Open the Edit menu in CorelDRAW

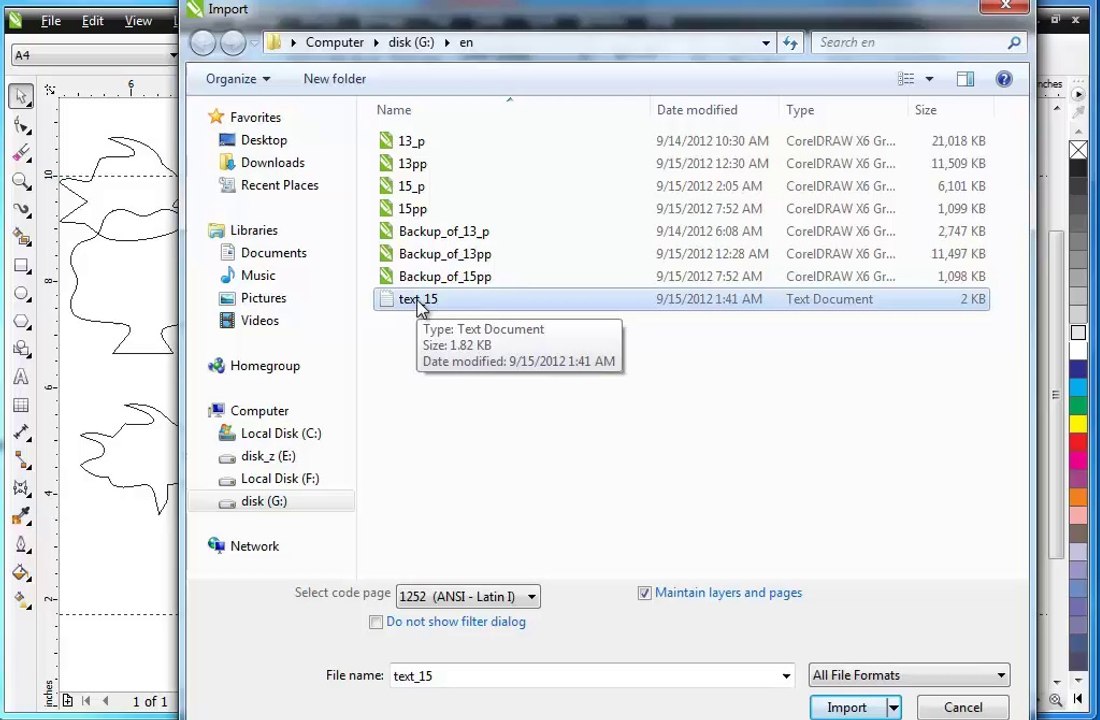click(92, 21)
